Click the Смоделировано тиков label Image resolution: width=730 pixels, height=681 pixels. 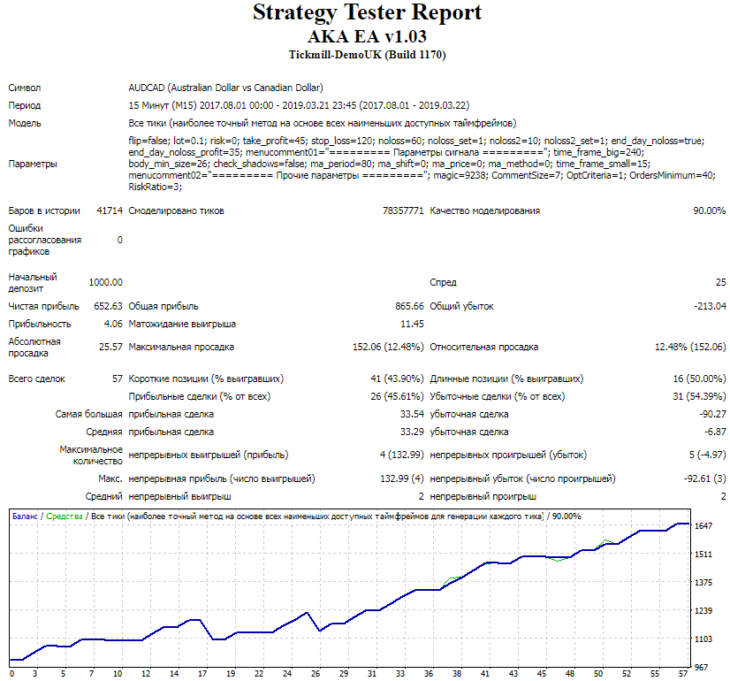[176, 211]
